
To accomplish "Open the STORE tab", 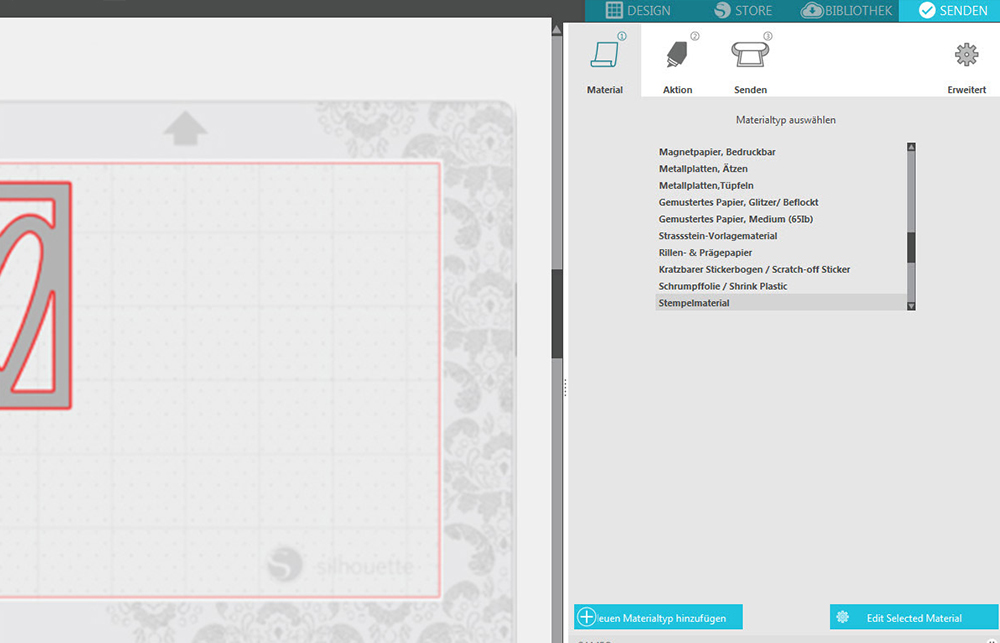I will (743, 11).
